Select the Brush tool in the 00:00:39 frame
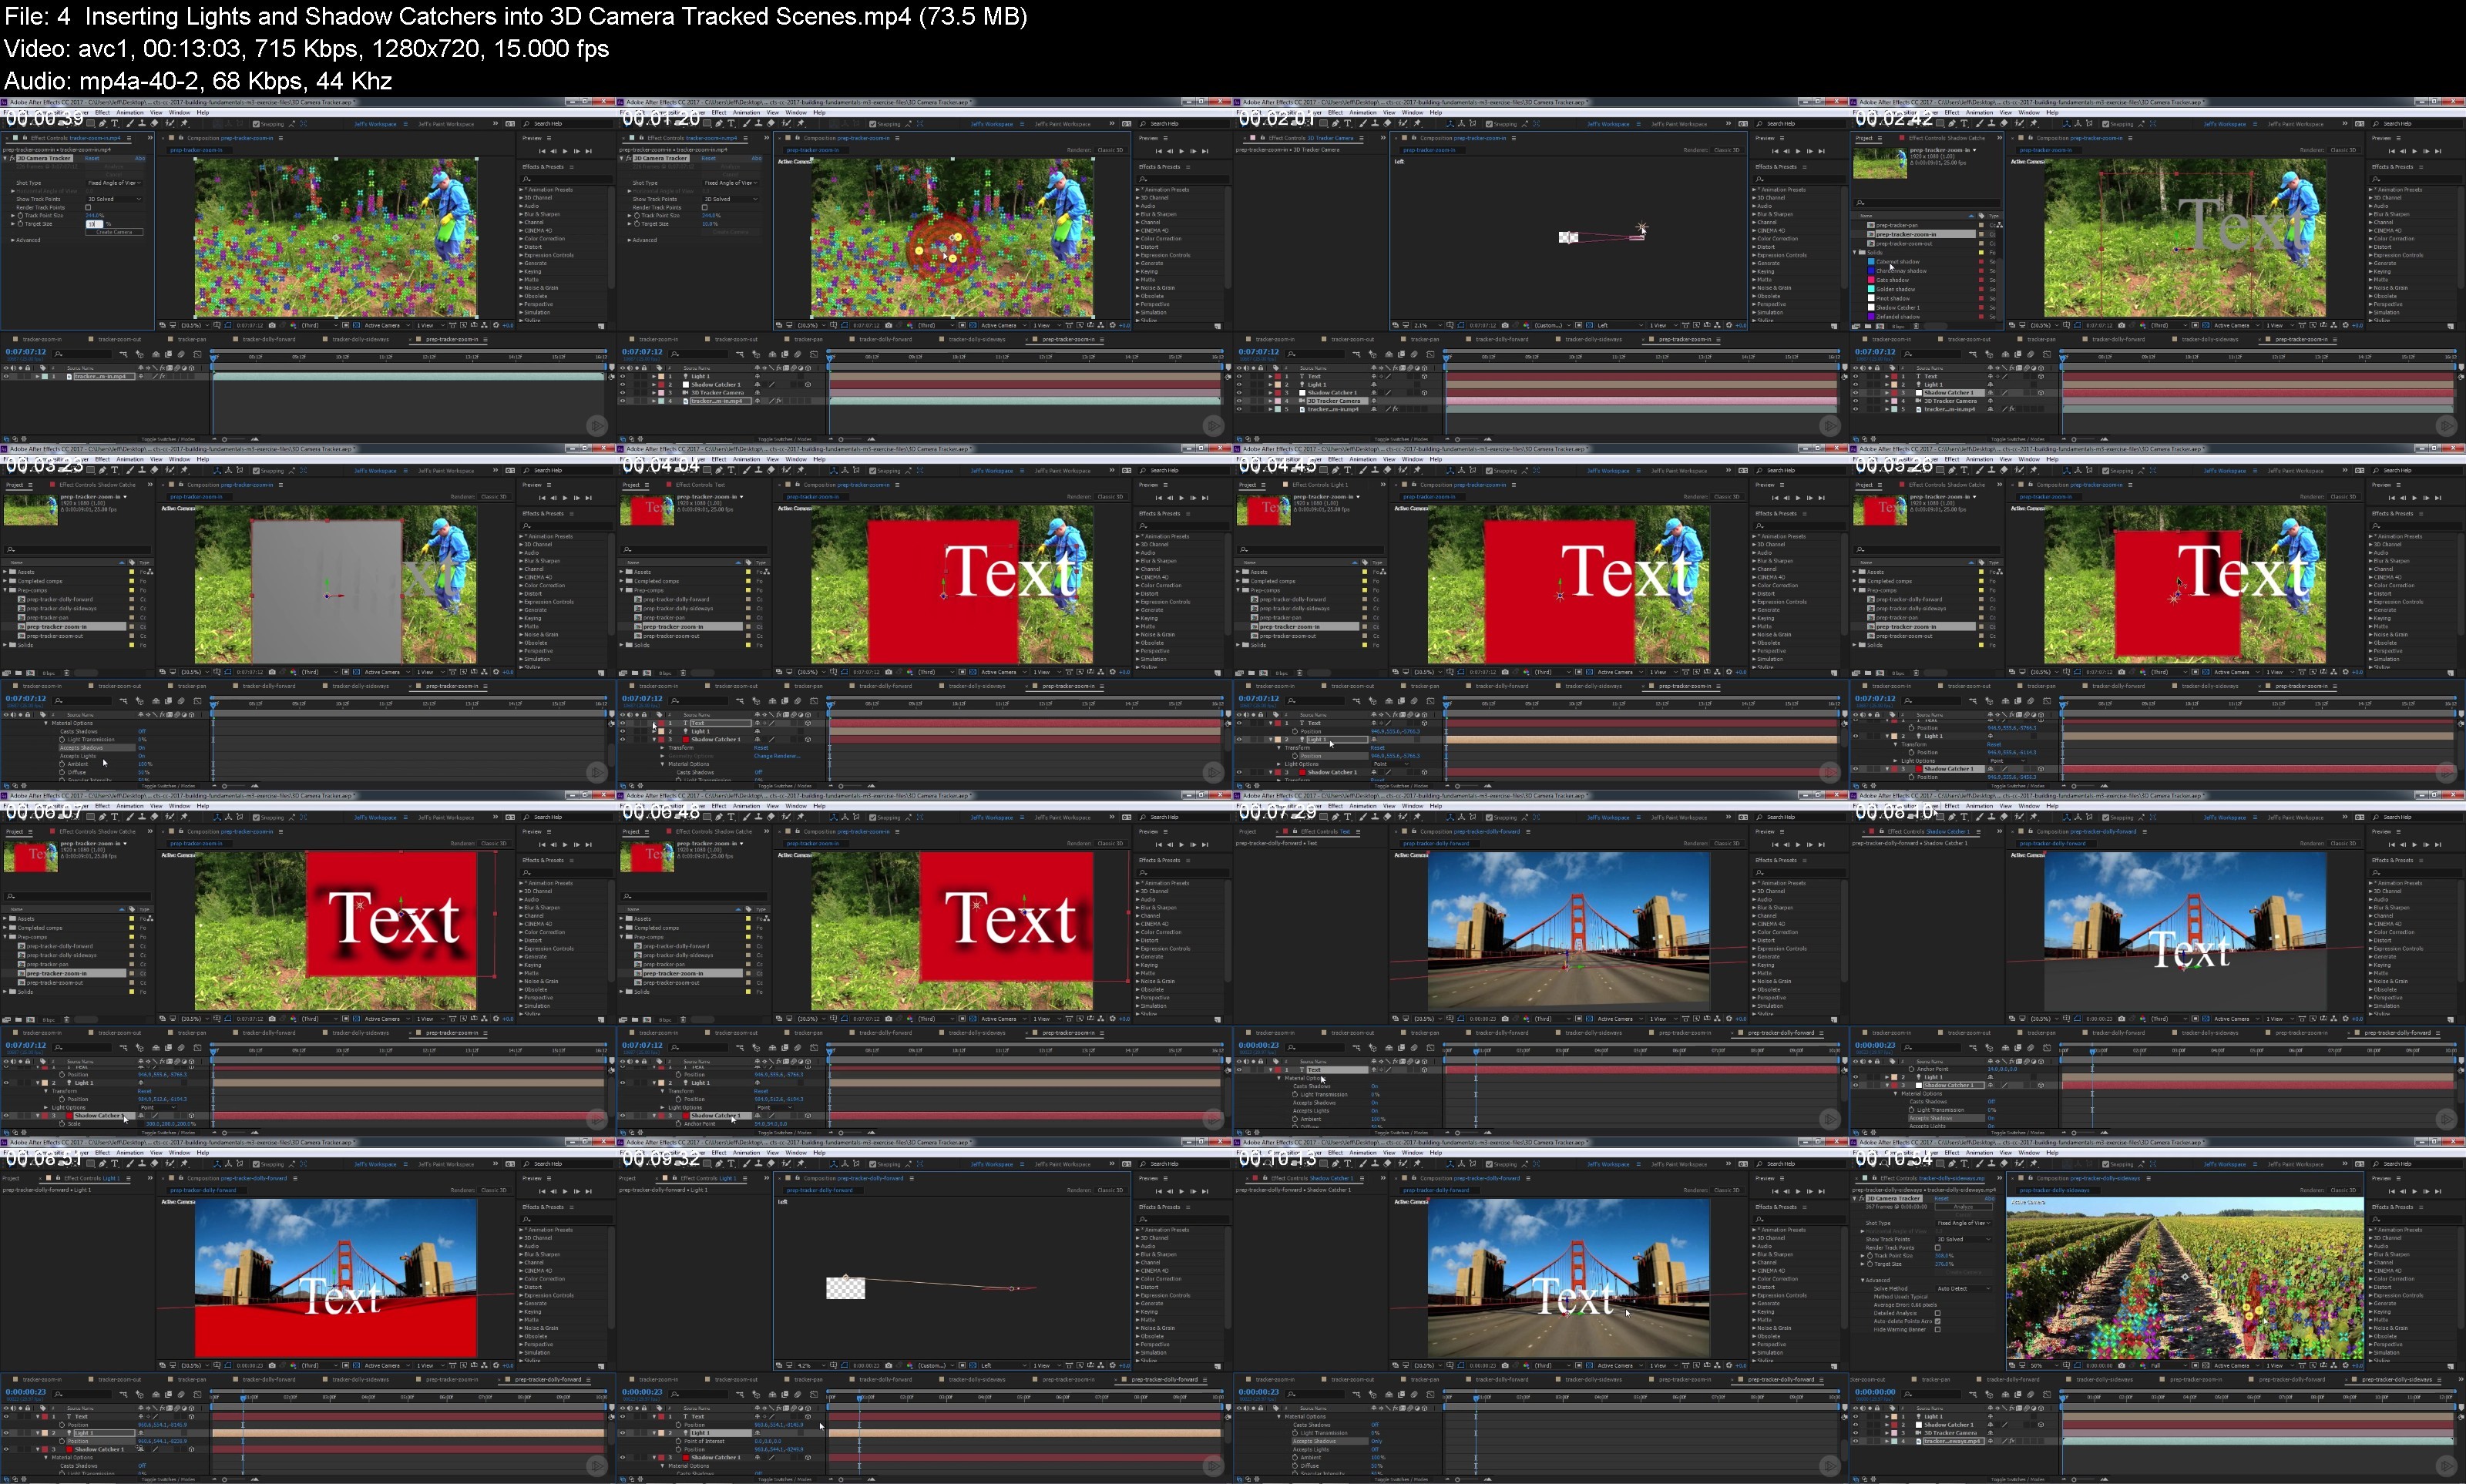The height and width of the screenshot is (1484, 2466). 130,124
